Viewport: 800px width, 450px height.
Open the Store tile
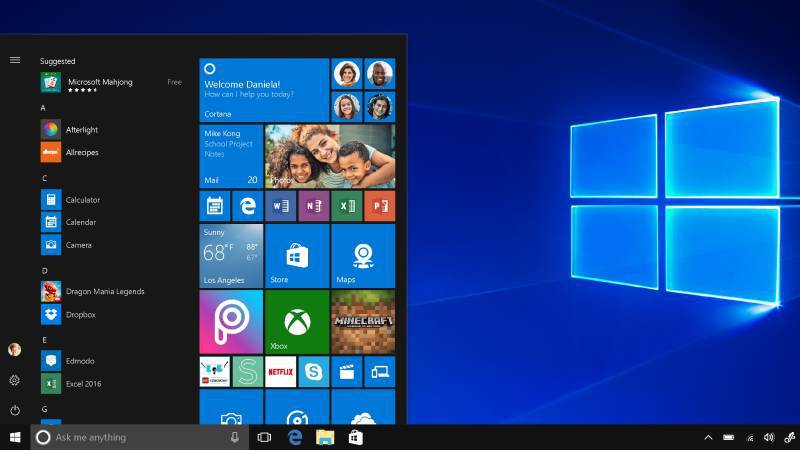coord(297,256)
